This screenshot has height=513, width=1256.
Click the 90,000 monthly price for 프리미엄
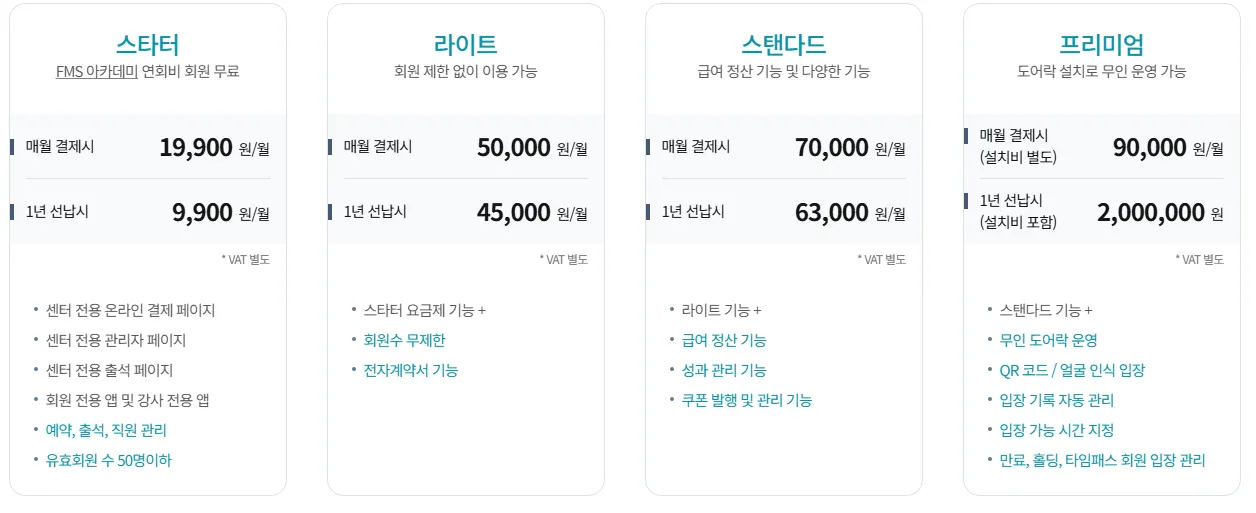(1150, 148)
